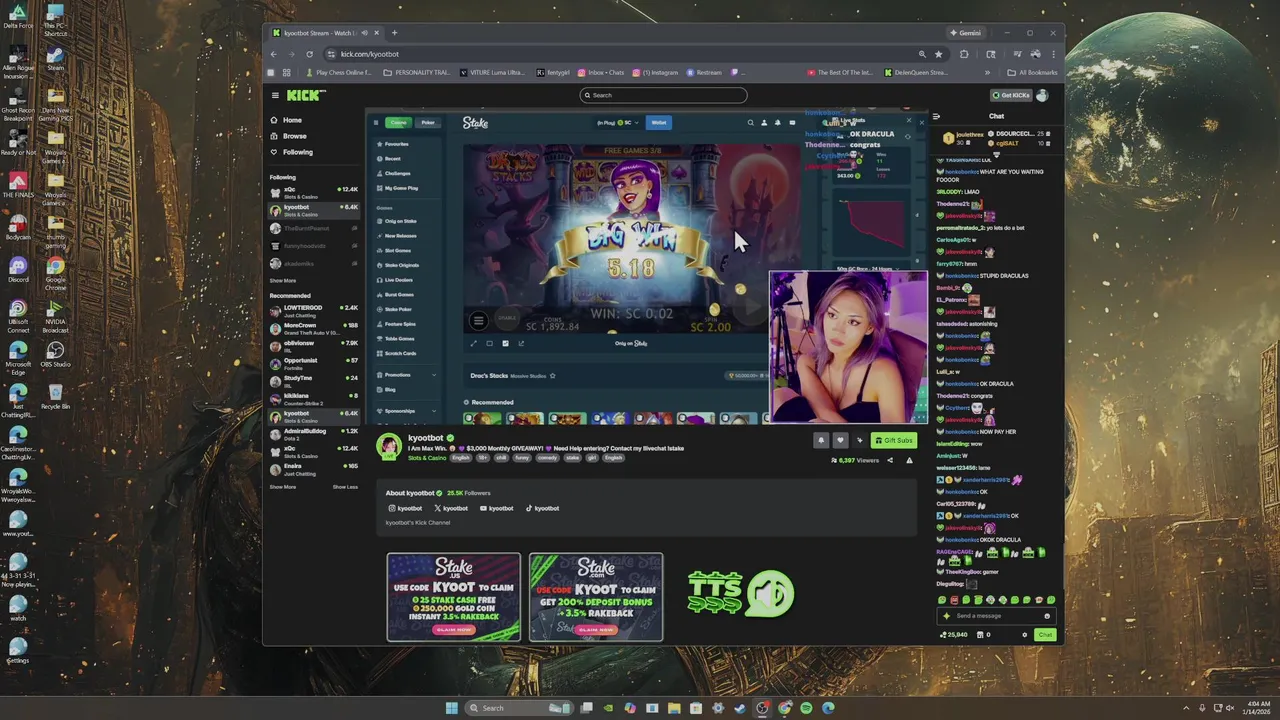1280x720 pixels.
Task: Click the taskbar Search box
Action: [520, 708]
